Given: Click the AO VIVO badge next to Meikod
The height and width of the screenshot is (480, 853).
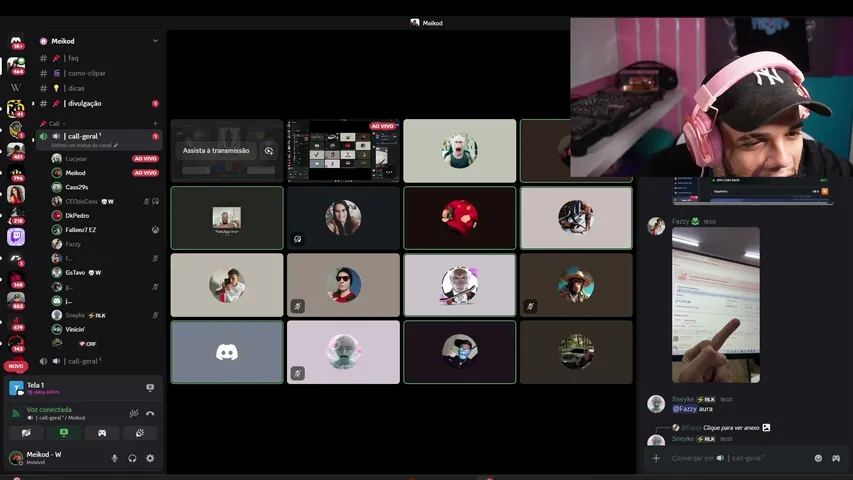Looking at the screenshot, I should pyautogui.click(x=145, y=173).
